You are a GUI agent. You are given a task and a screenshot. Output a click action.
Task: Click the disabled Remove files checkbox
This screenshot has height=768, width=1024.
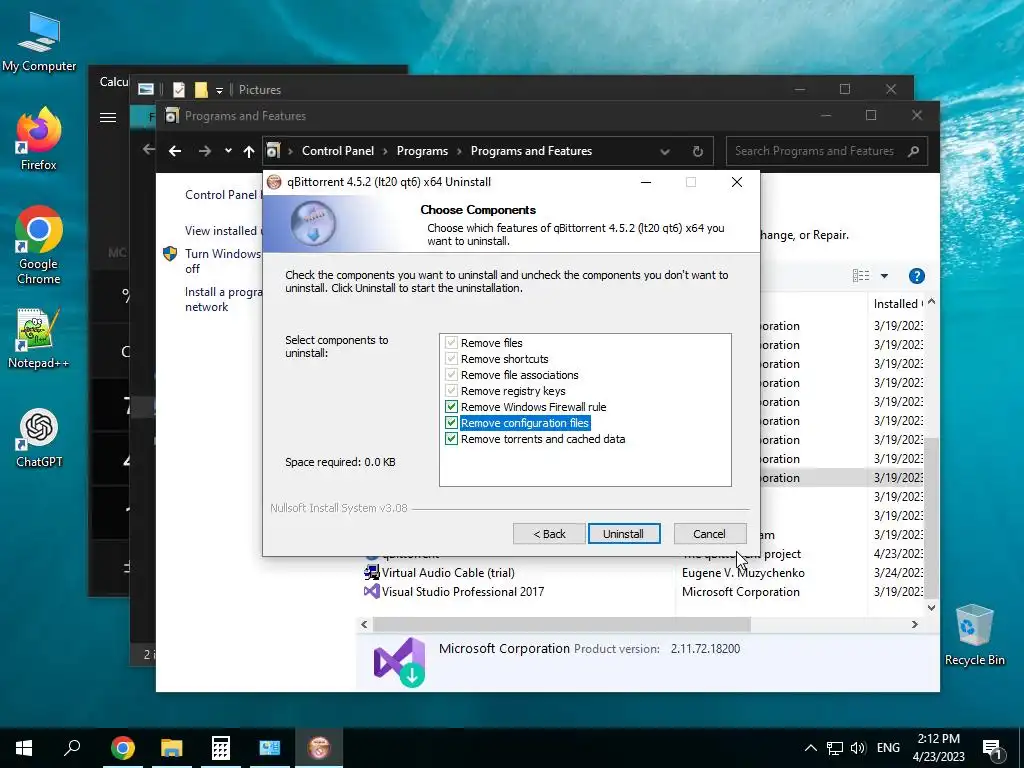pos(451,343)
